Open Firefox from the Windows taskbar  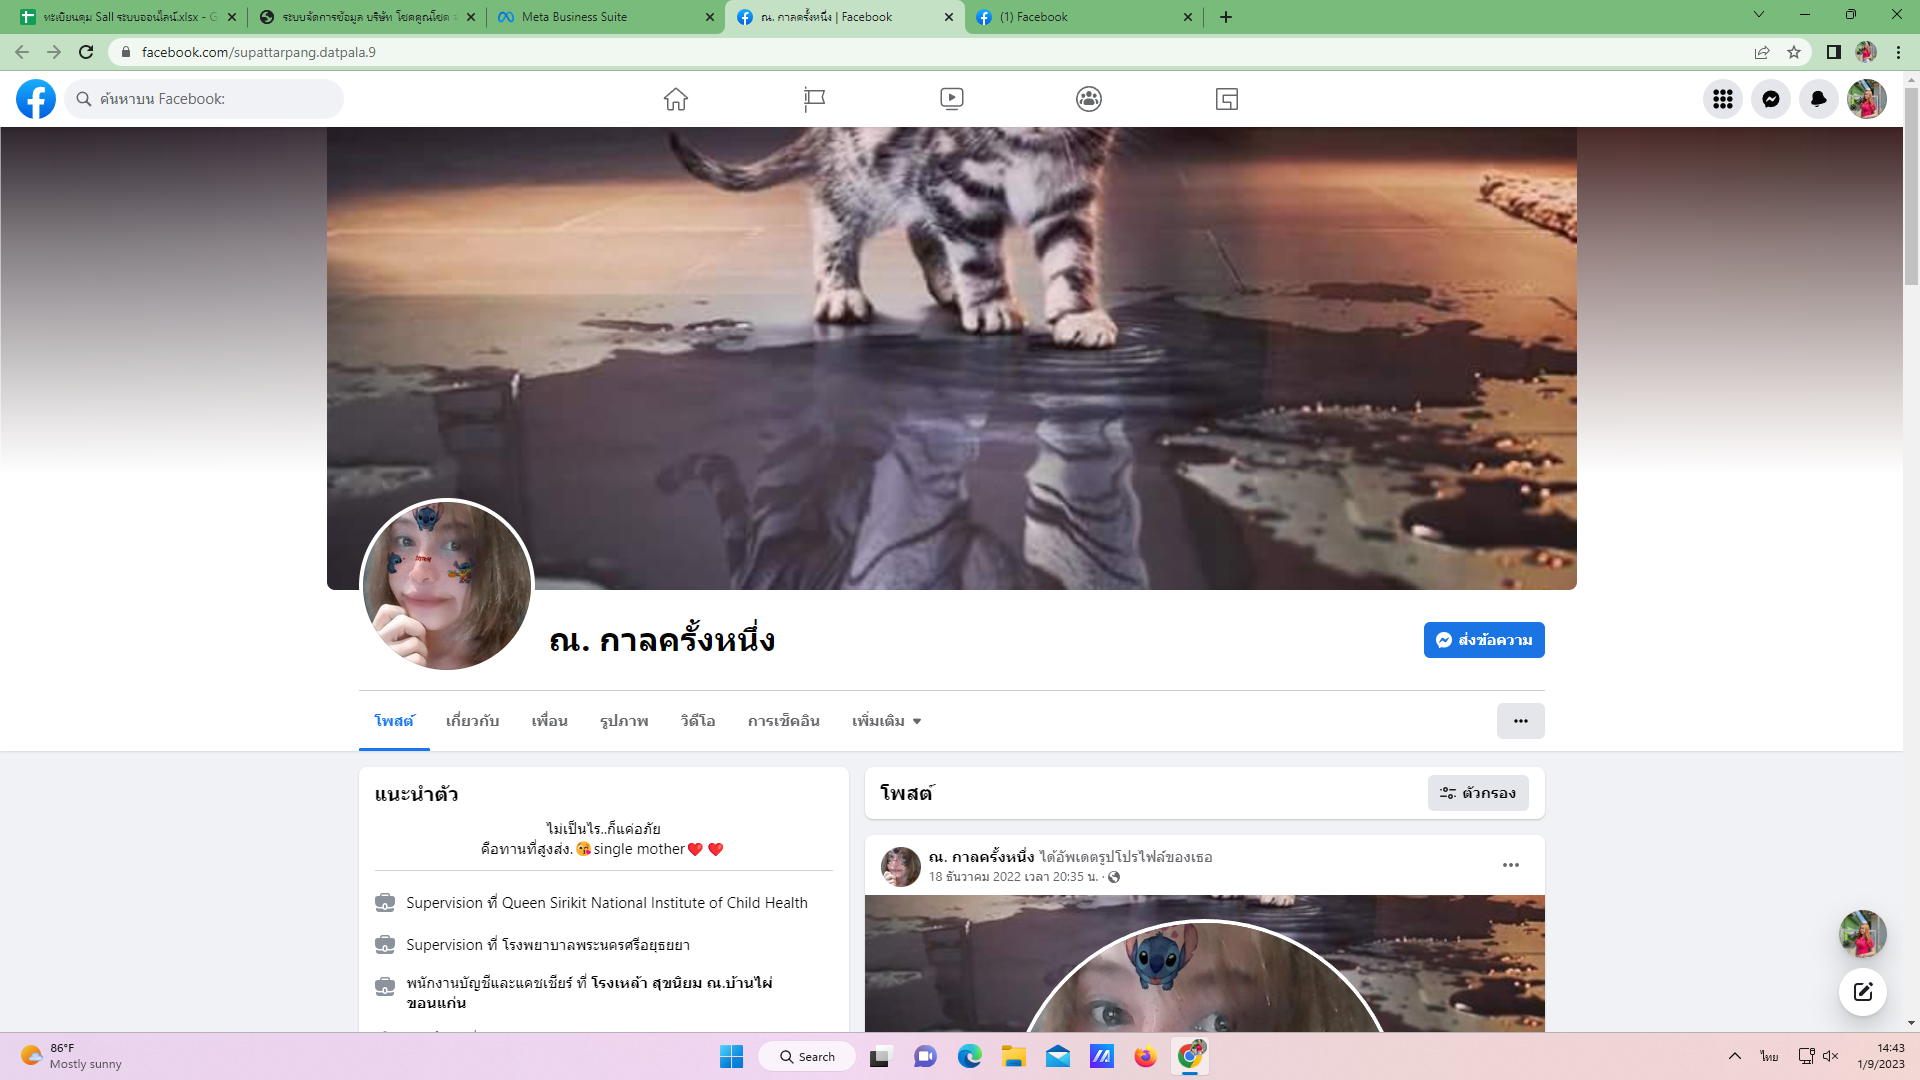pyautogui.click(x=1145, y=1057)
